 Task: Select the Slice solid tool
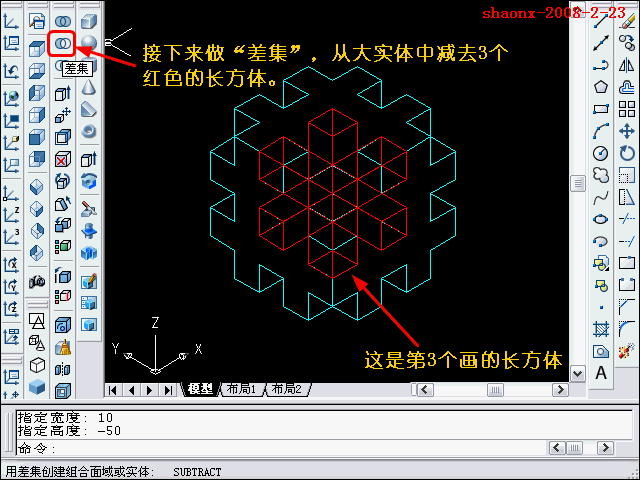89,209
